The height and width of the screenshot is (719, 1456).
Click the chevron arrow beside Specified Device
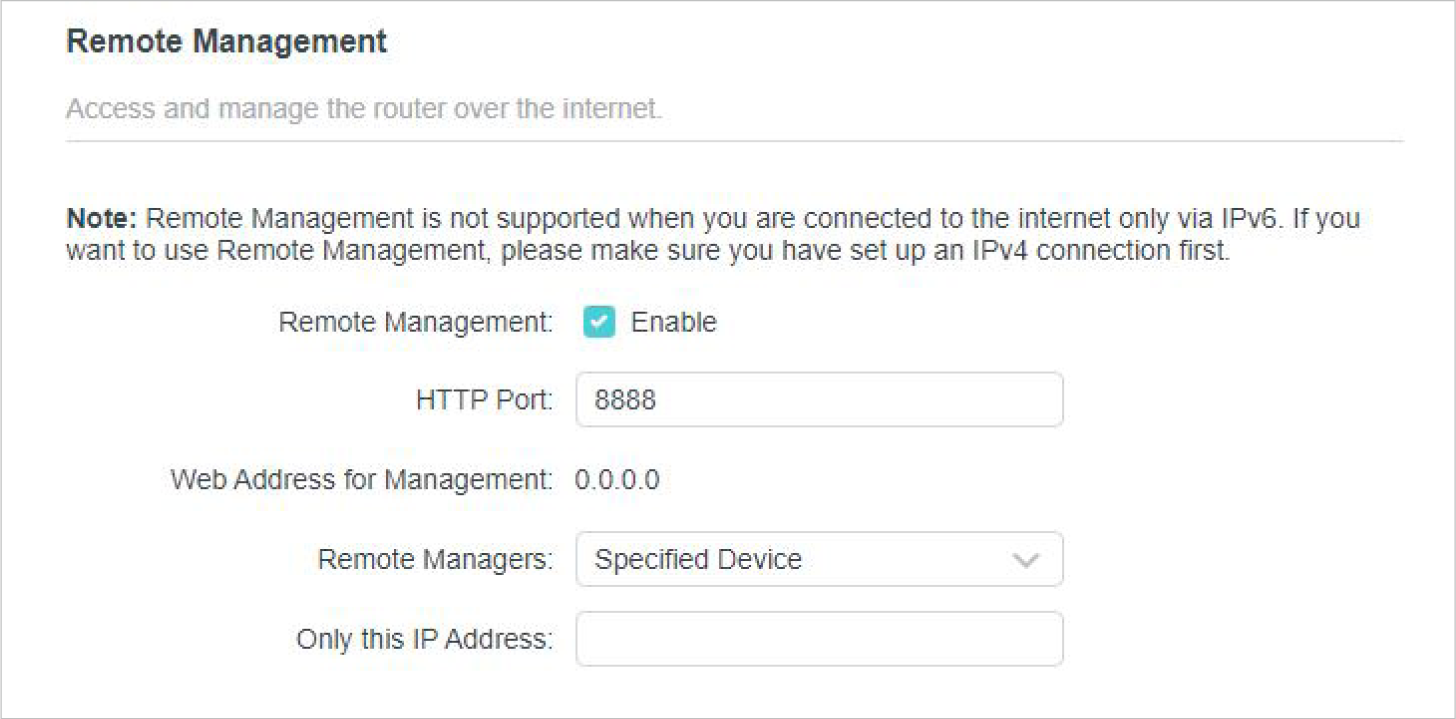click(x=1026, y=560)
